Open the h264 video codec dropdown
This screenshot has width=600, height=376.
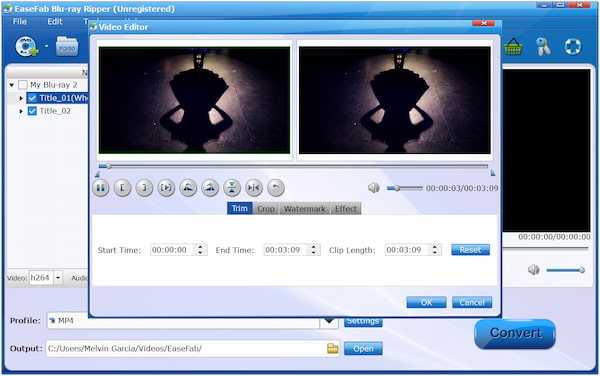pos(58,278)
